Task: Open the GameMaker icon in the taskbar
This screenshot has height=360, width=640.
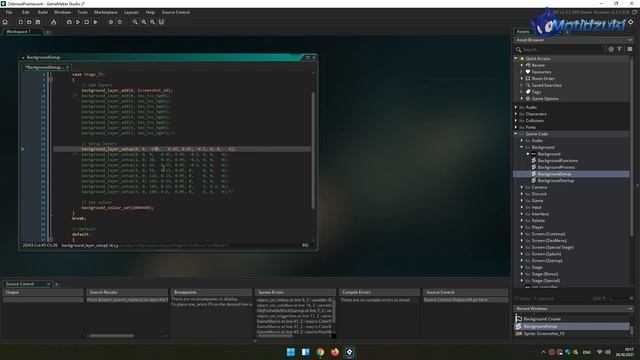Action: (x=349, y=352)
